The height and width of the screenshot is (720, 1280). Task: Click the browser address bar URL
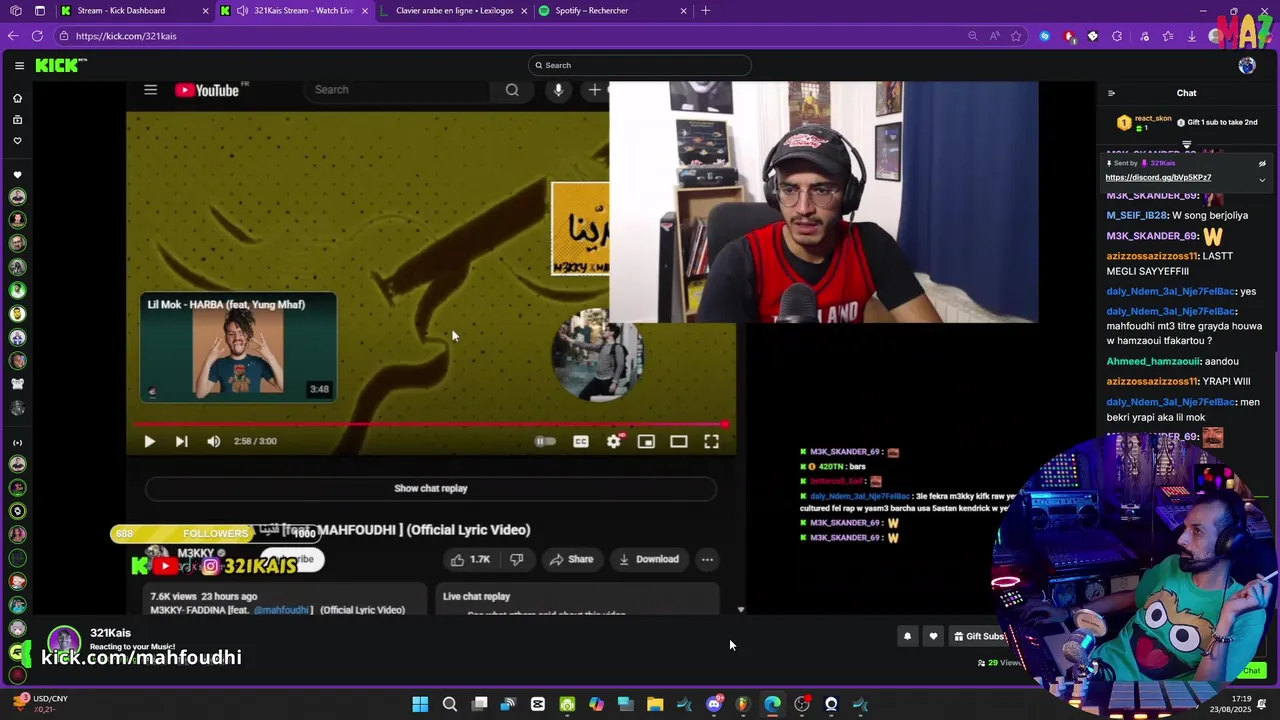tap(126, 36)
